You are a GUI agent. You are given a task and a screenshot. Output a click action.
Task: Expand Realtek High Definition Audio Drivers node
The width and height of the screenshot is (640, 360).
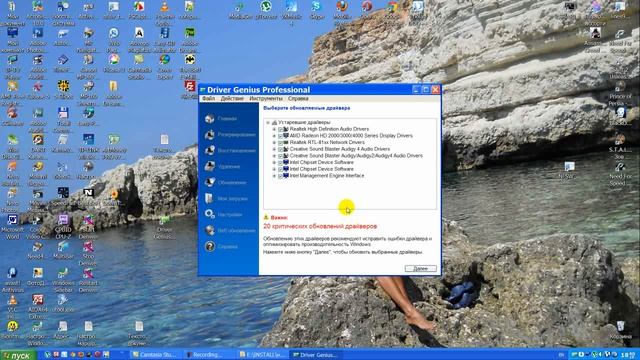(x=274, y=129)
